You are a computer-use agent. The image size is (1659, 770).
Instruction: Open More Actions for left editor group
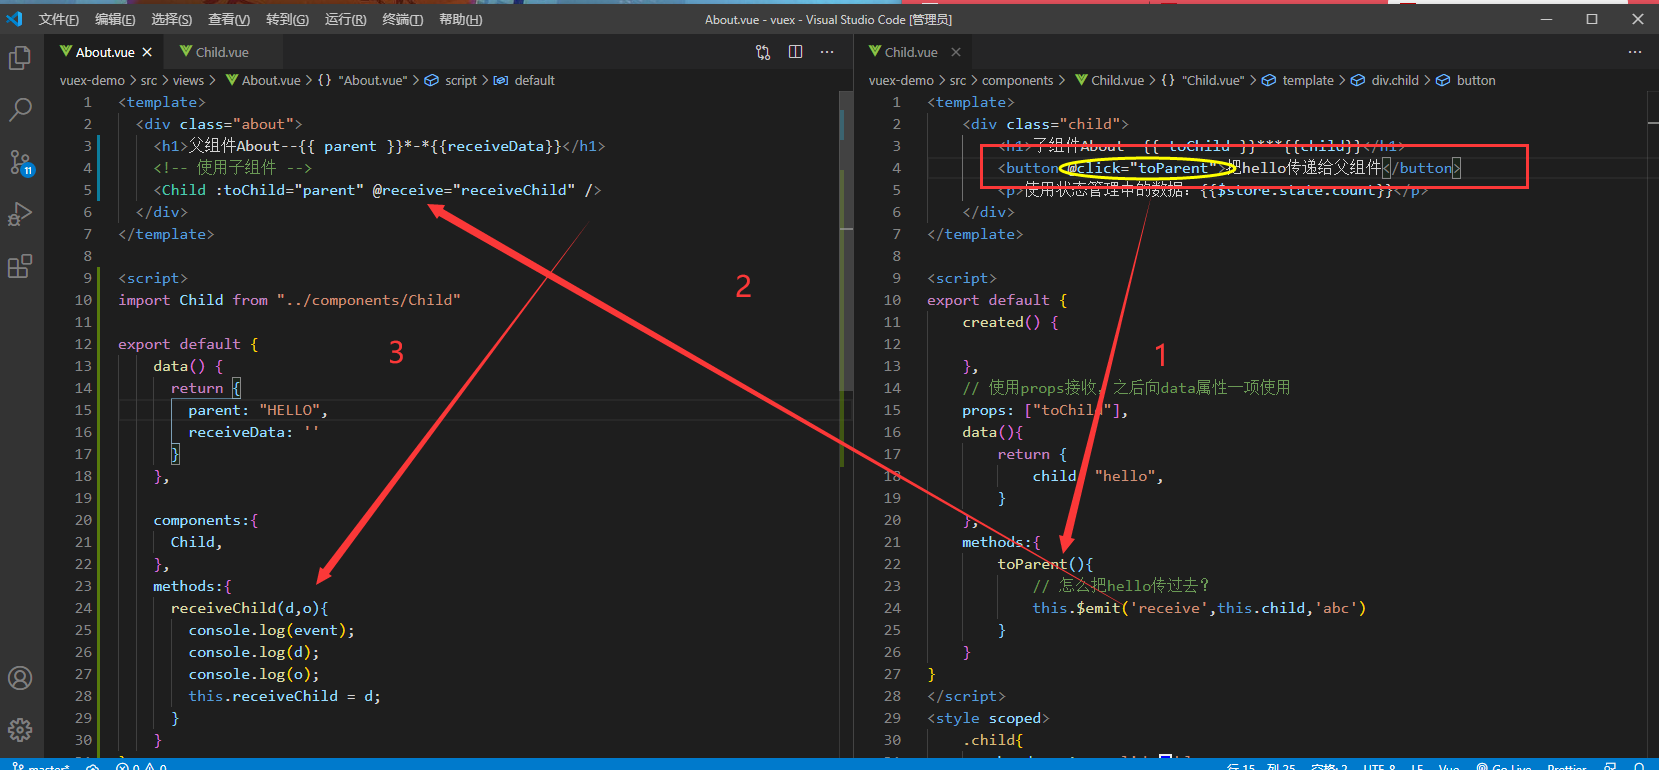point(827,52)
